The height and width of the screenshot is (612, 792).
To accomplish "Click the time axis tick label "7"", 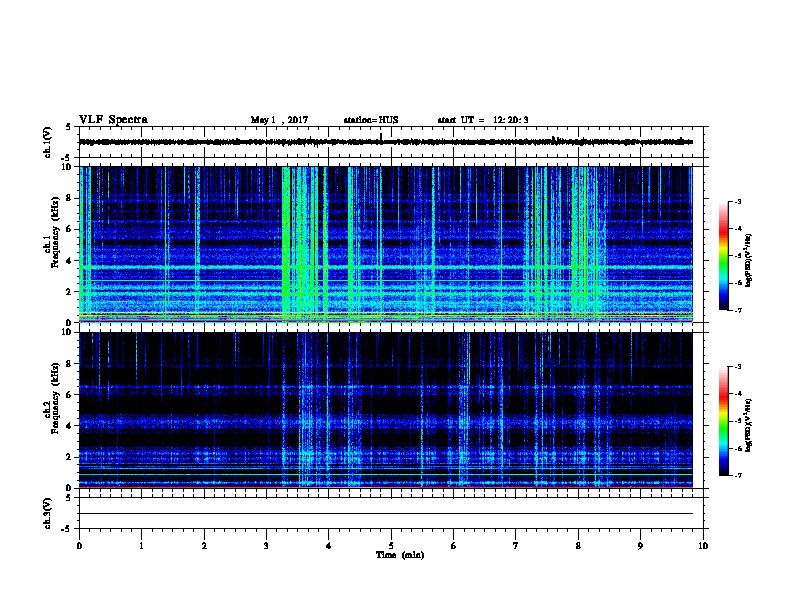I will click(x=516, y=546).
